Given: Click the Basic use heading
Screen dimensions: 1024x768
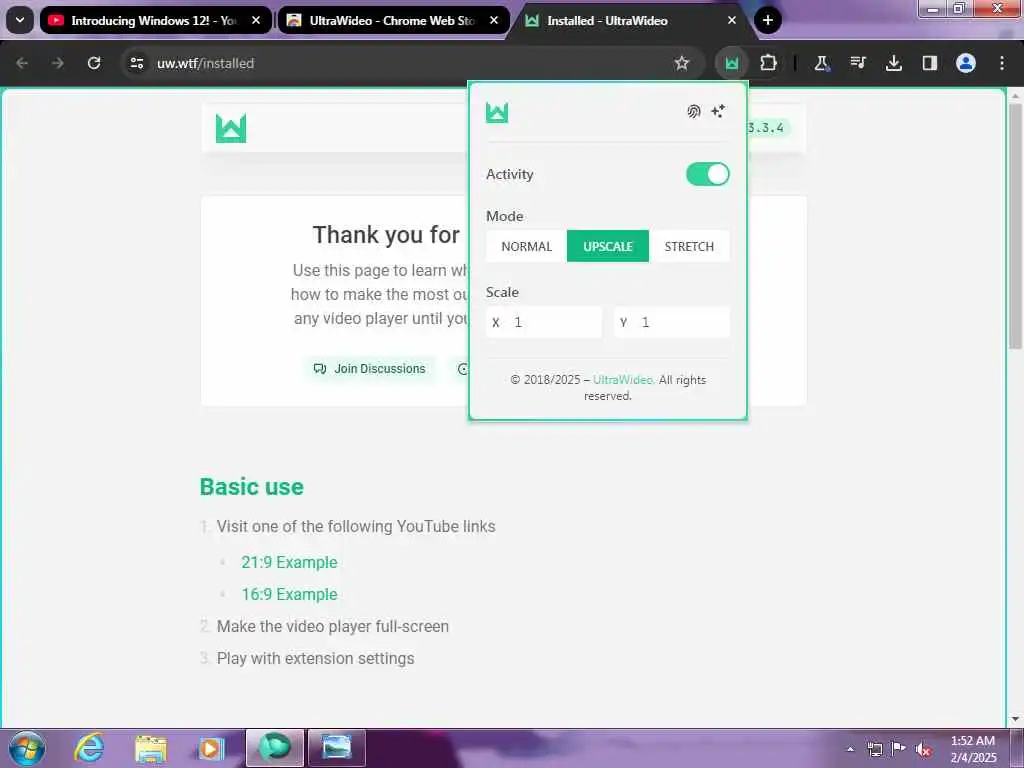Looking at the screenshot, I should (x=251, y=487).
